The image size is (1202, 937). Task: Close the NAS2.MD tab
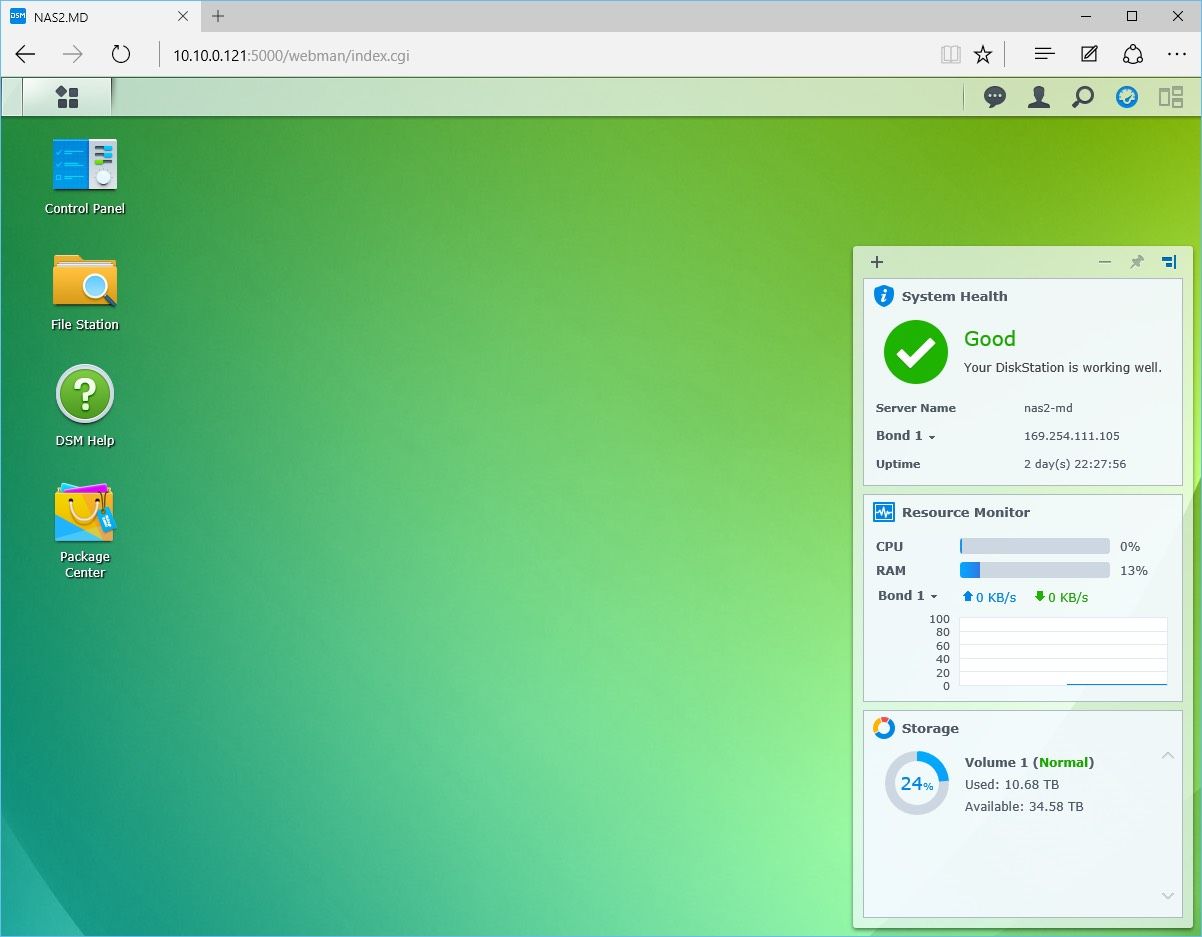(x=183, y=16)
